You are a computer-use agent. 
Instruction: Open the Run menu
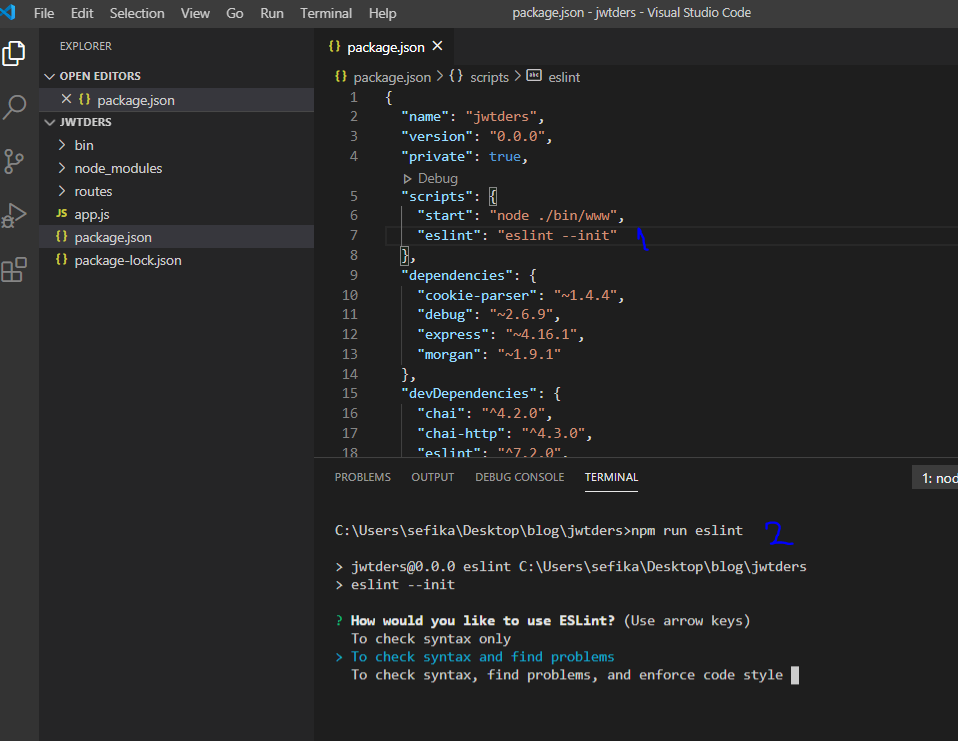(272, 13)
